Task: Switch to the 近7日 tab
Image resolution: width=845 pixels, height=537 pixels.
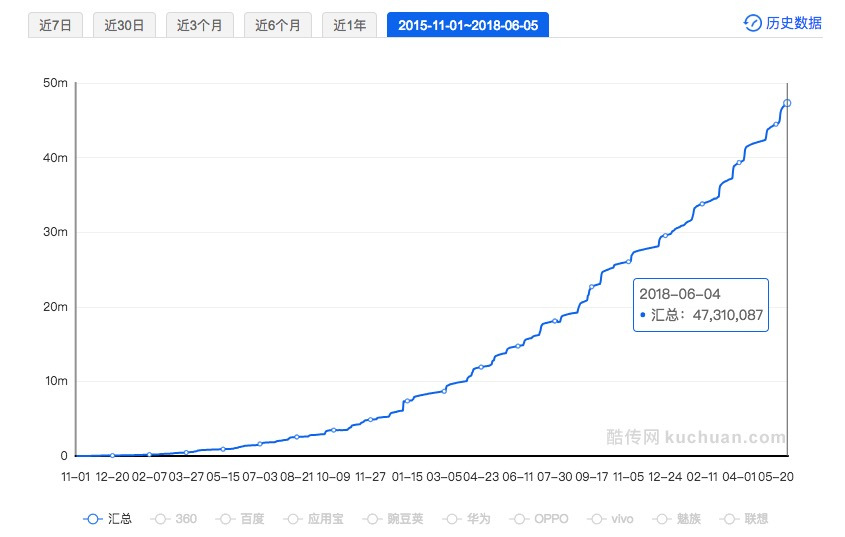Action: [55, 25]
